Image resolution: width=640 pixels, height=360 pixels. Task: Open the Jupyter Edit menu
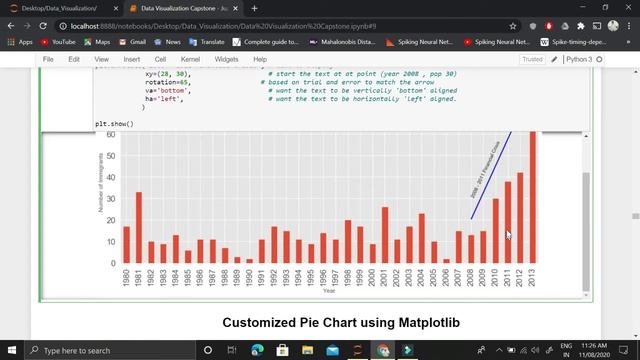coord(74,59)
